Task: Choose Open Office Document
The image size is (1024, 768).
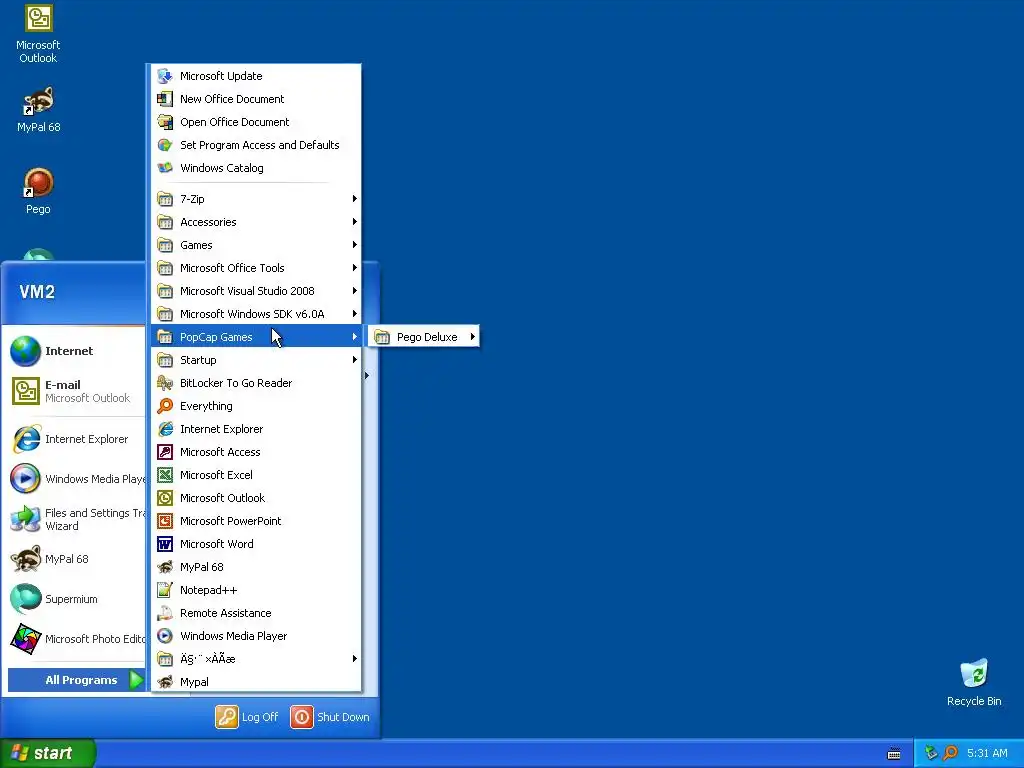Action: [x=256, y=122]
